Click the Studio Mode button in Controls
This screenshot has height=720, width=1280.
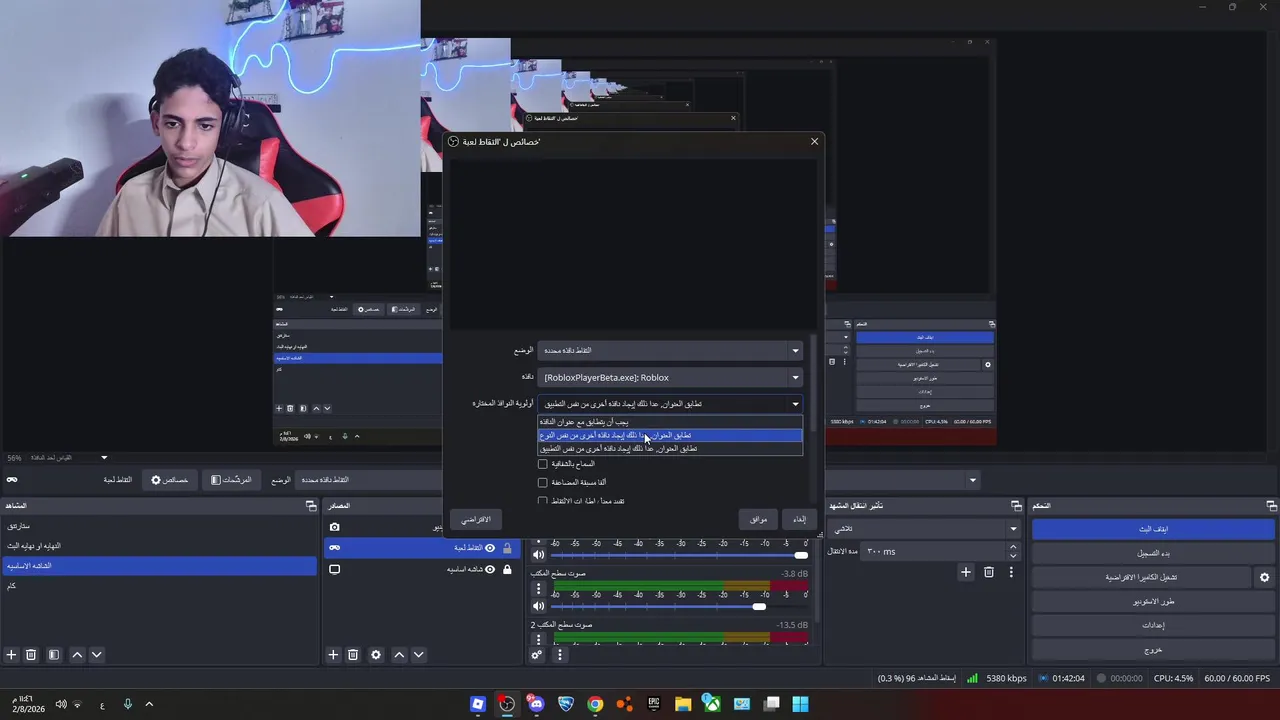click(1153, 602)
